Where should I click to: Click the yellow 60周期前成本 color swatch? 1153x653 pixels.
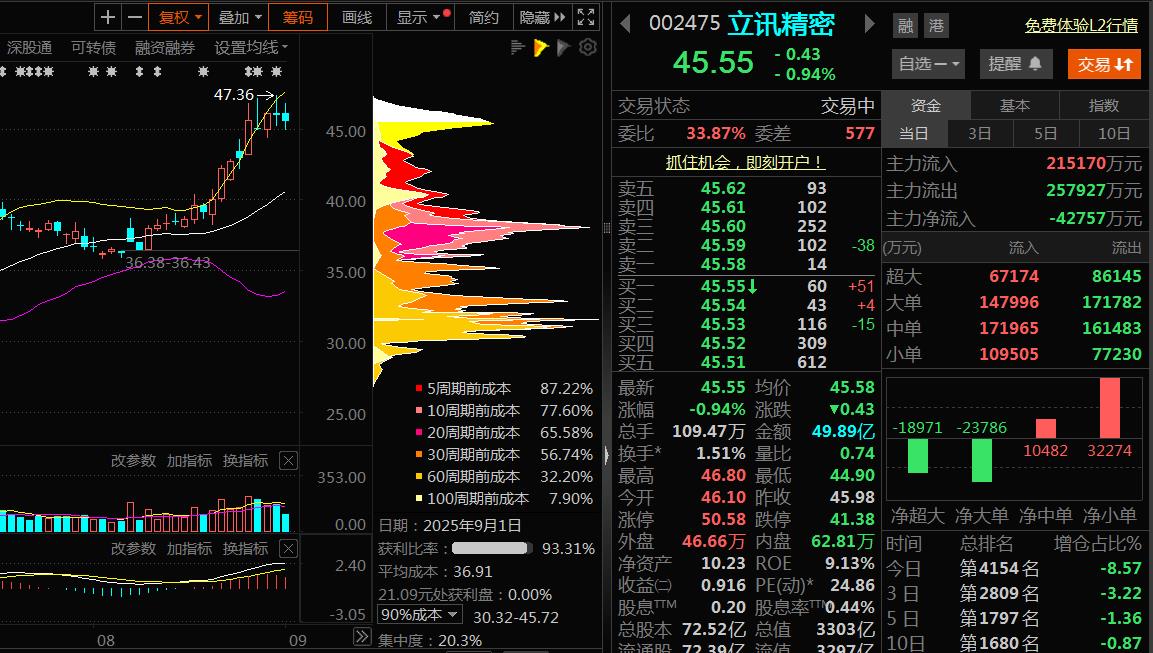click(419, 477)
